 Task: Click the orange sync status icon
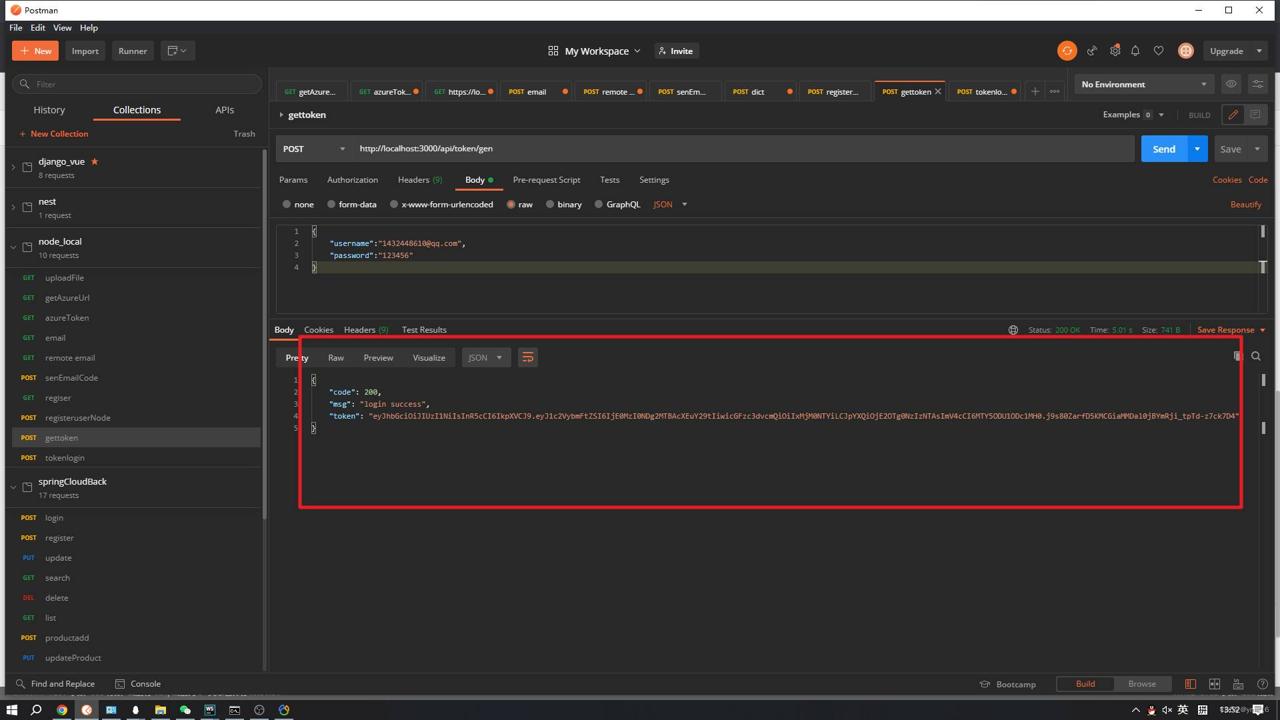pos(1067,51)
